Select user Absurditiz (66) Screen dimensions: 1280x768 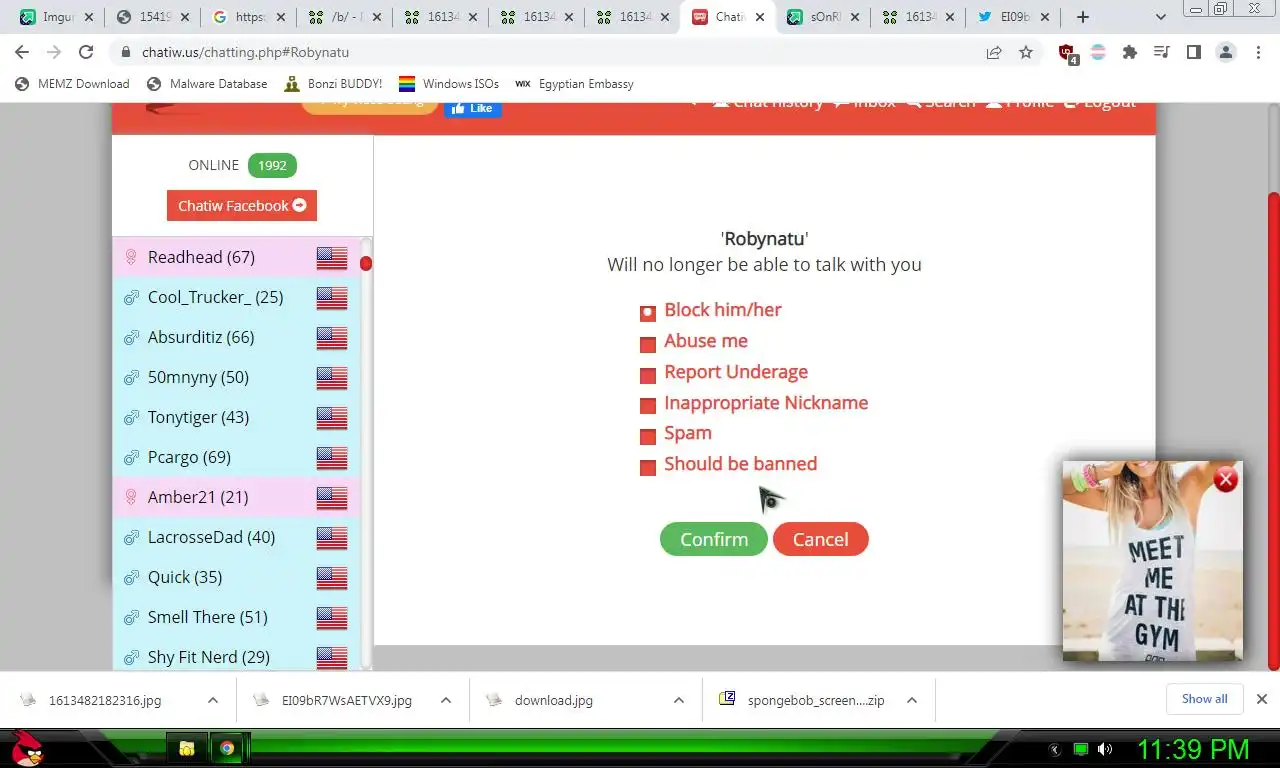pyautogui.click(x=236, y=337)
